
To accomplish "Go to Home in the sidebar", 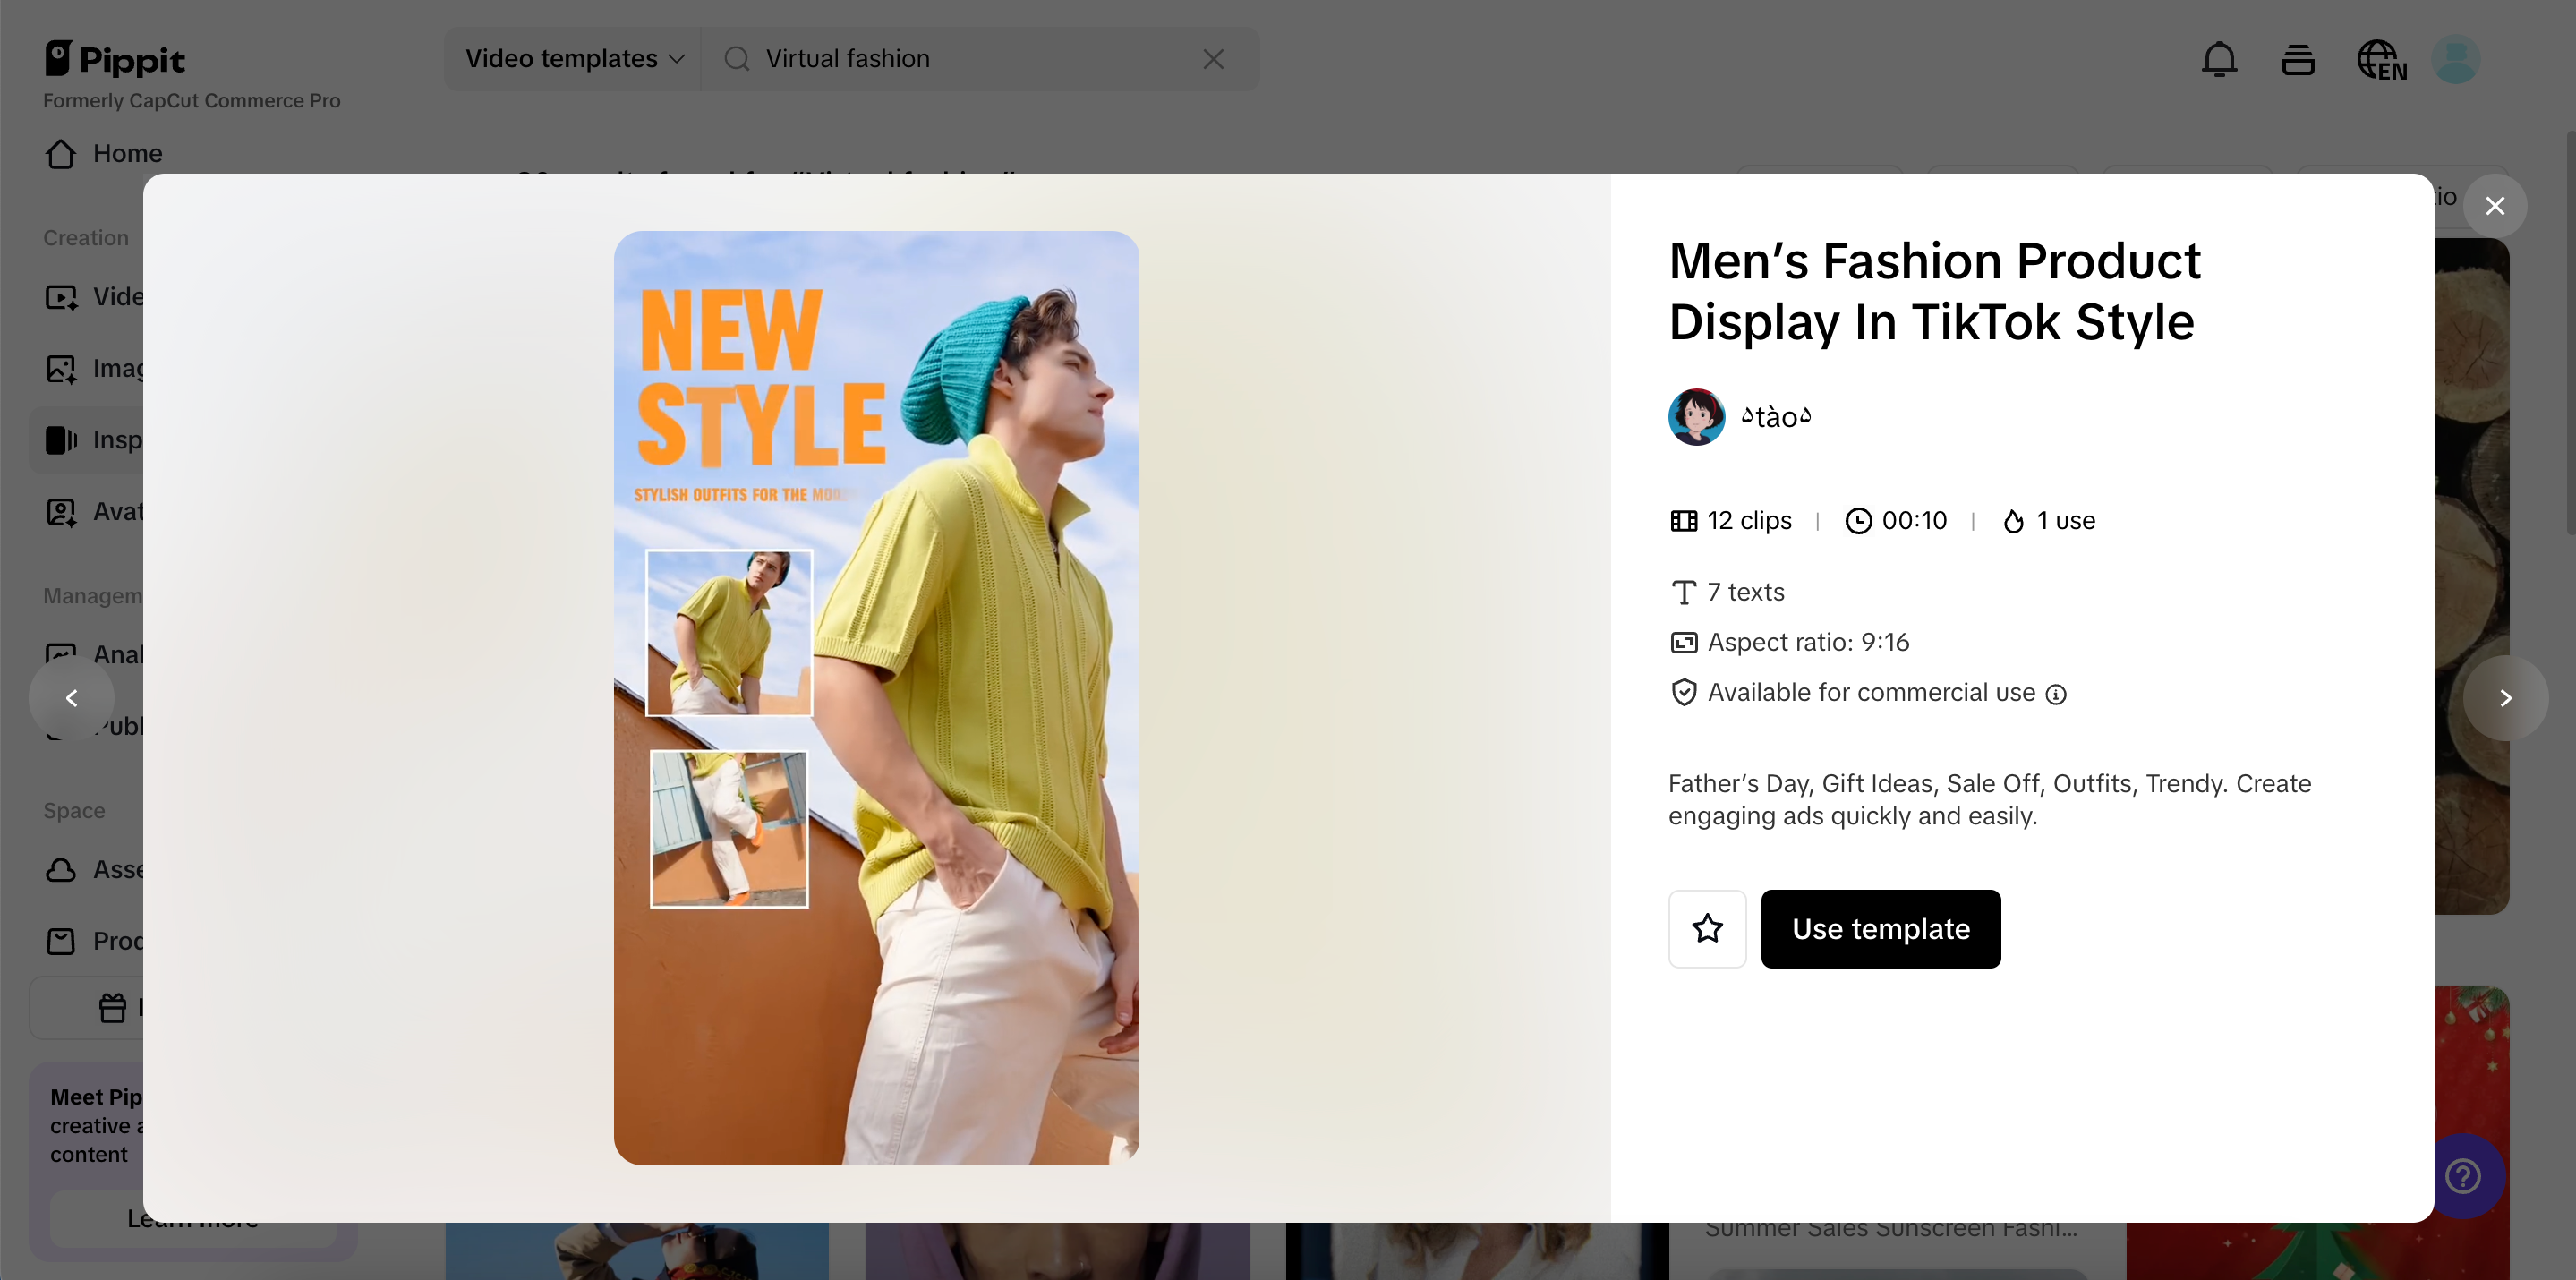I will coord(104,153).
